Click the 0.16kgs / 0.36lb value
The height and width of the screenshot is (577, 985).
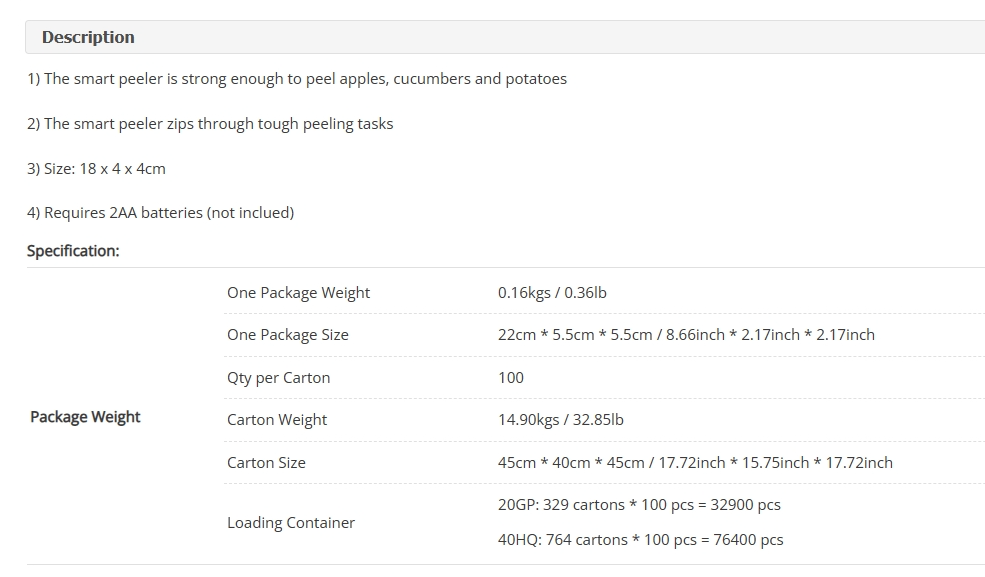tap(552, 293)
